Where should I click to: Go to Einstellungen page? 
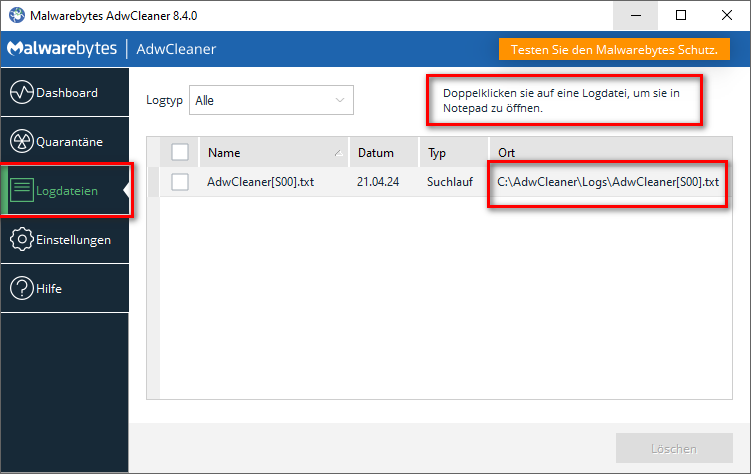tap(65, 239)
